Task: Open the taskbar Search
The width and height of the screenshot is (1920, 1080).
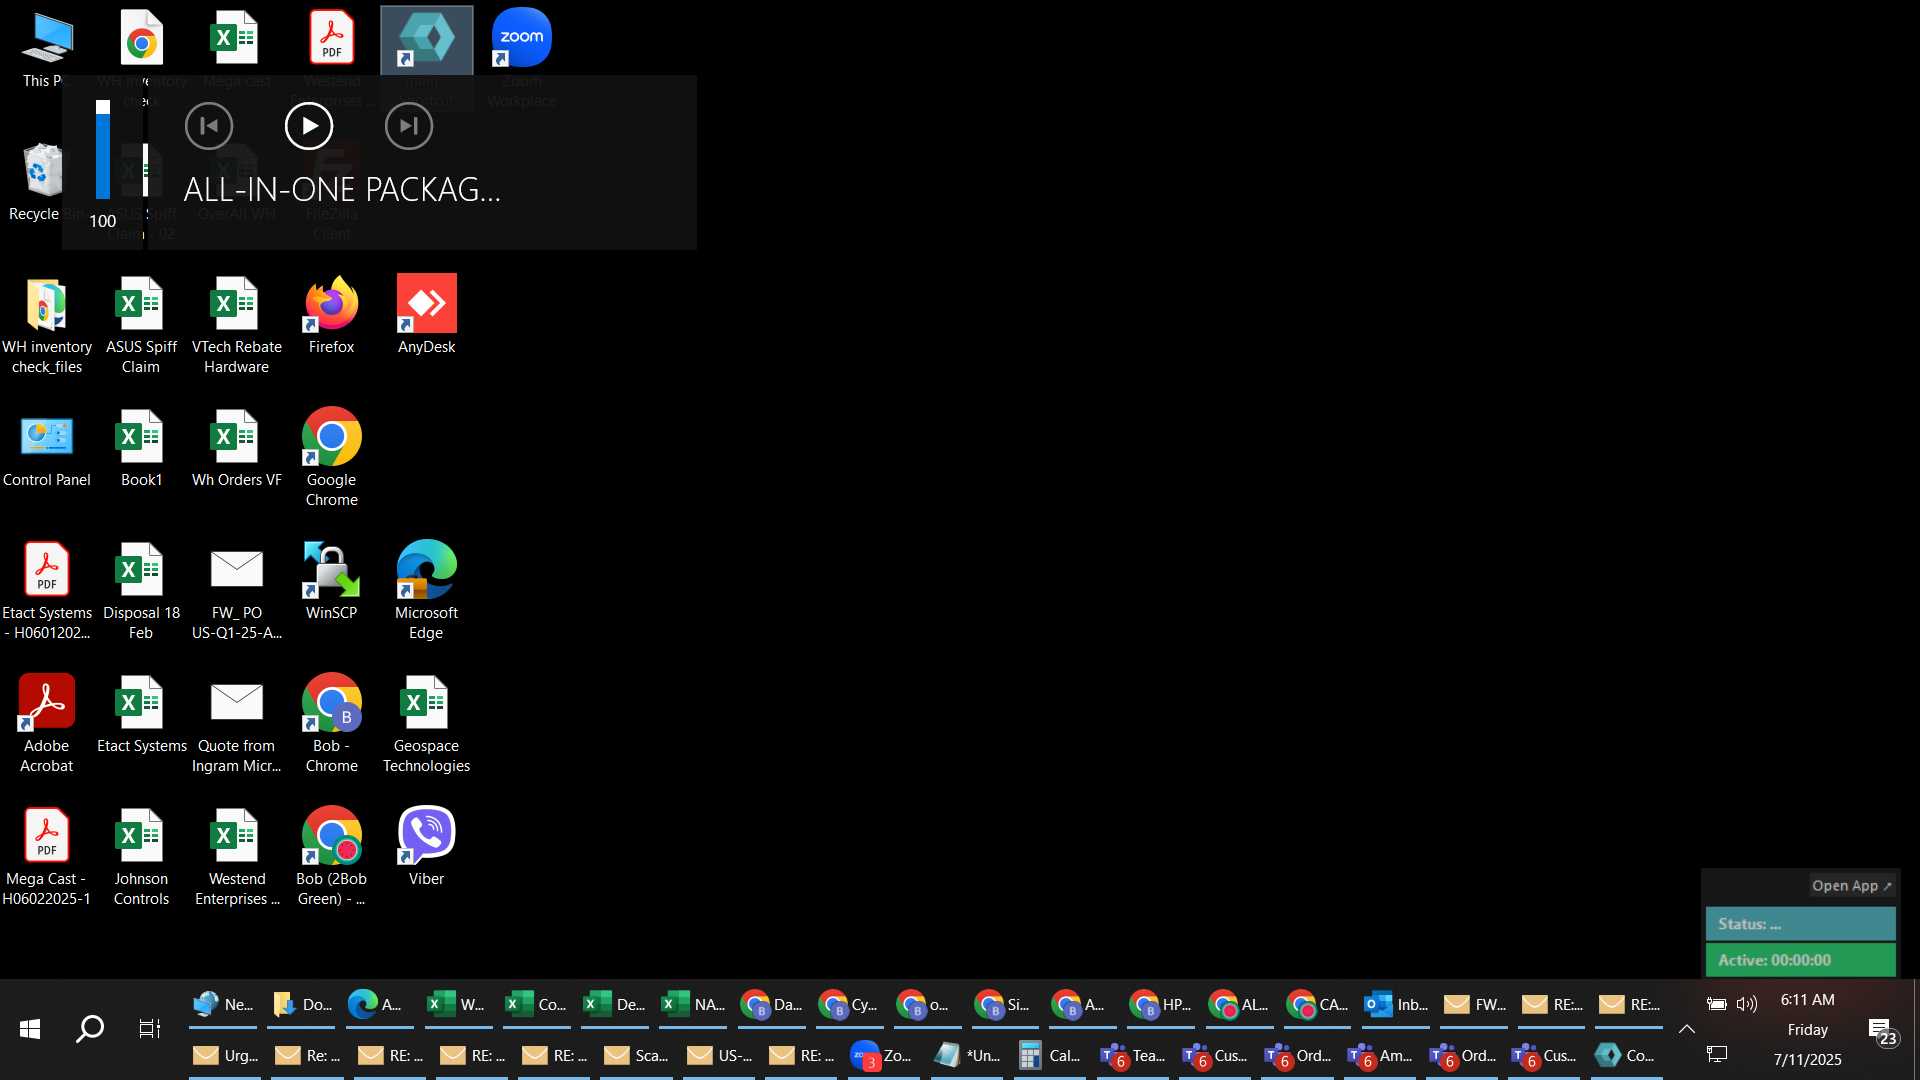Action: click(90, 1029)
